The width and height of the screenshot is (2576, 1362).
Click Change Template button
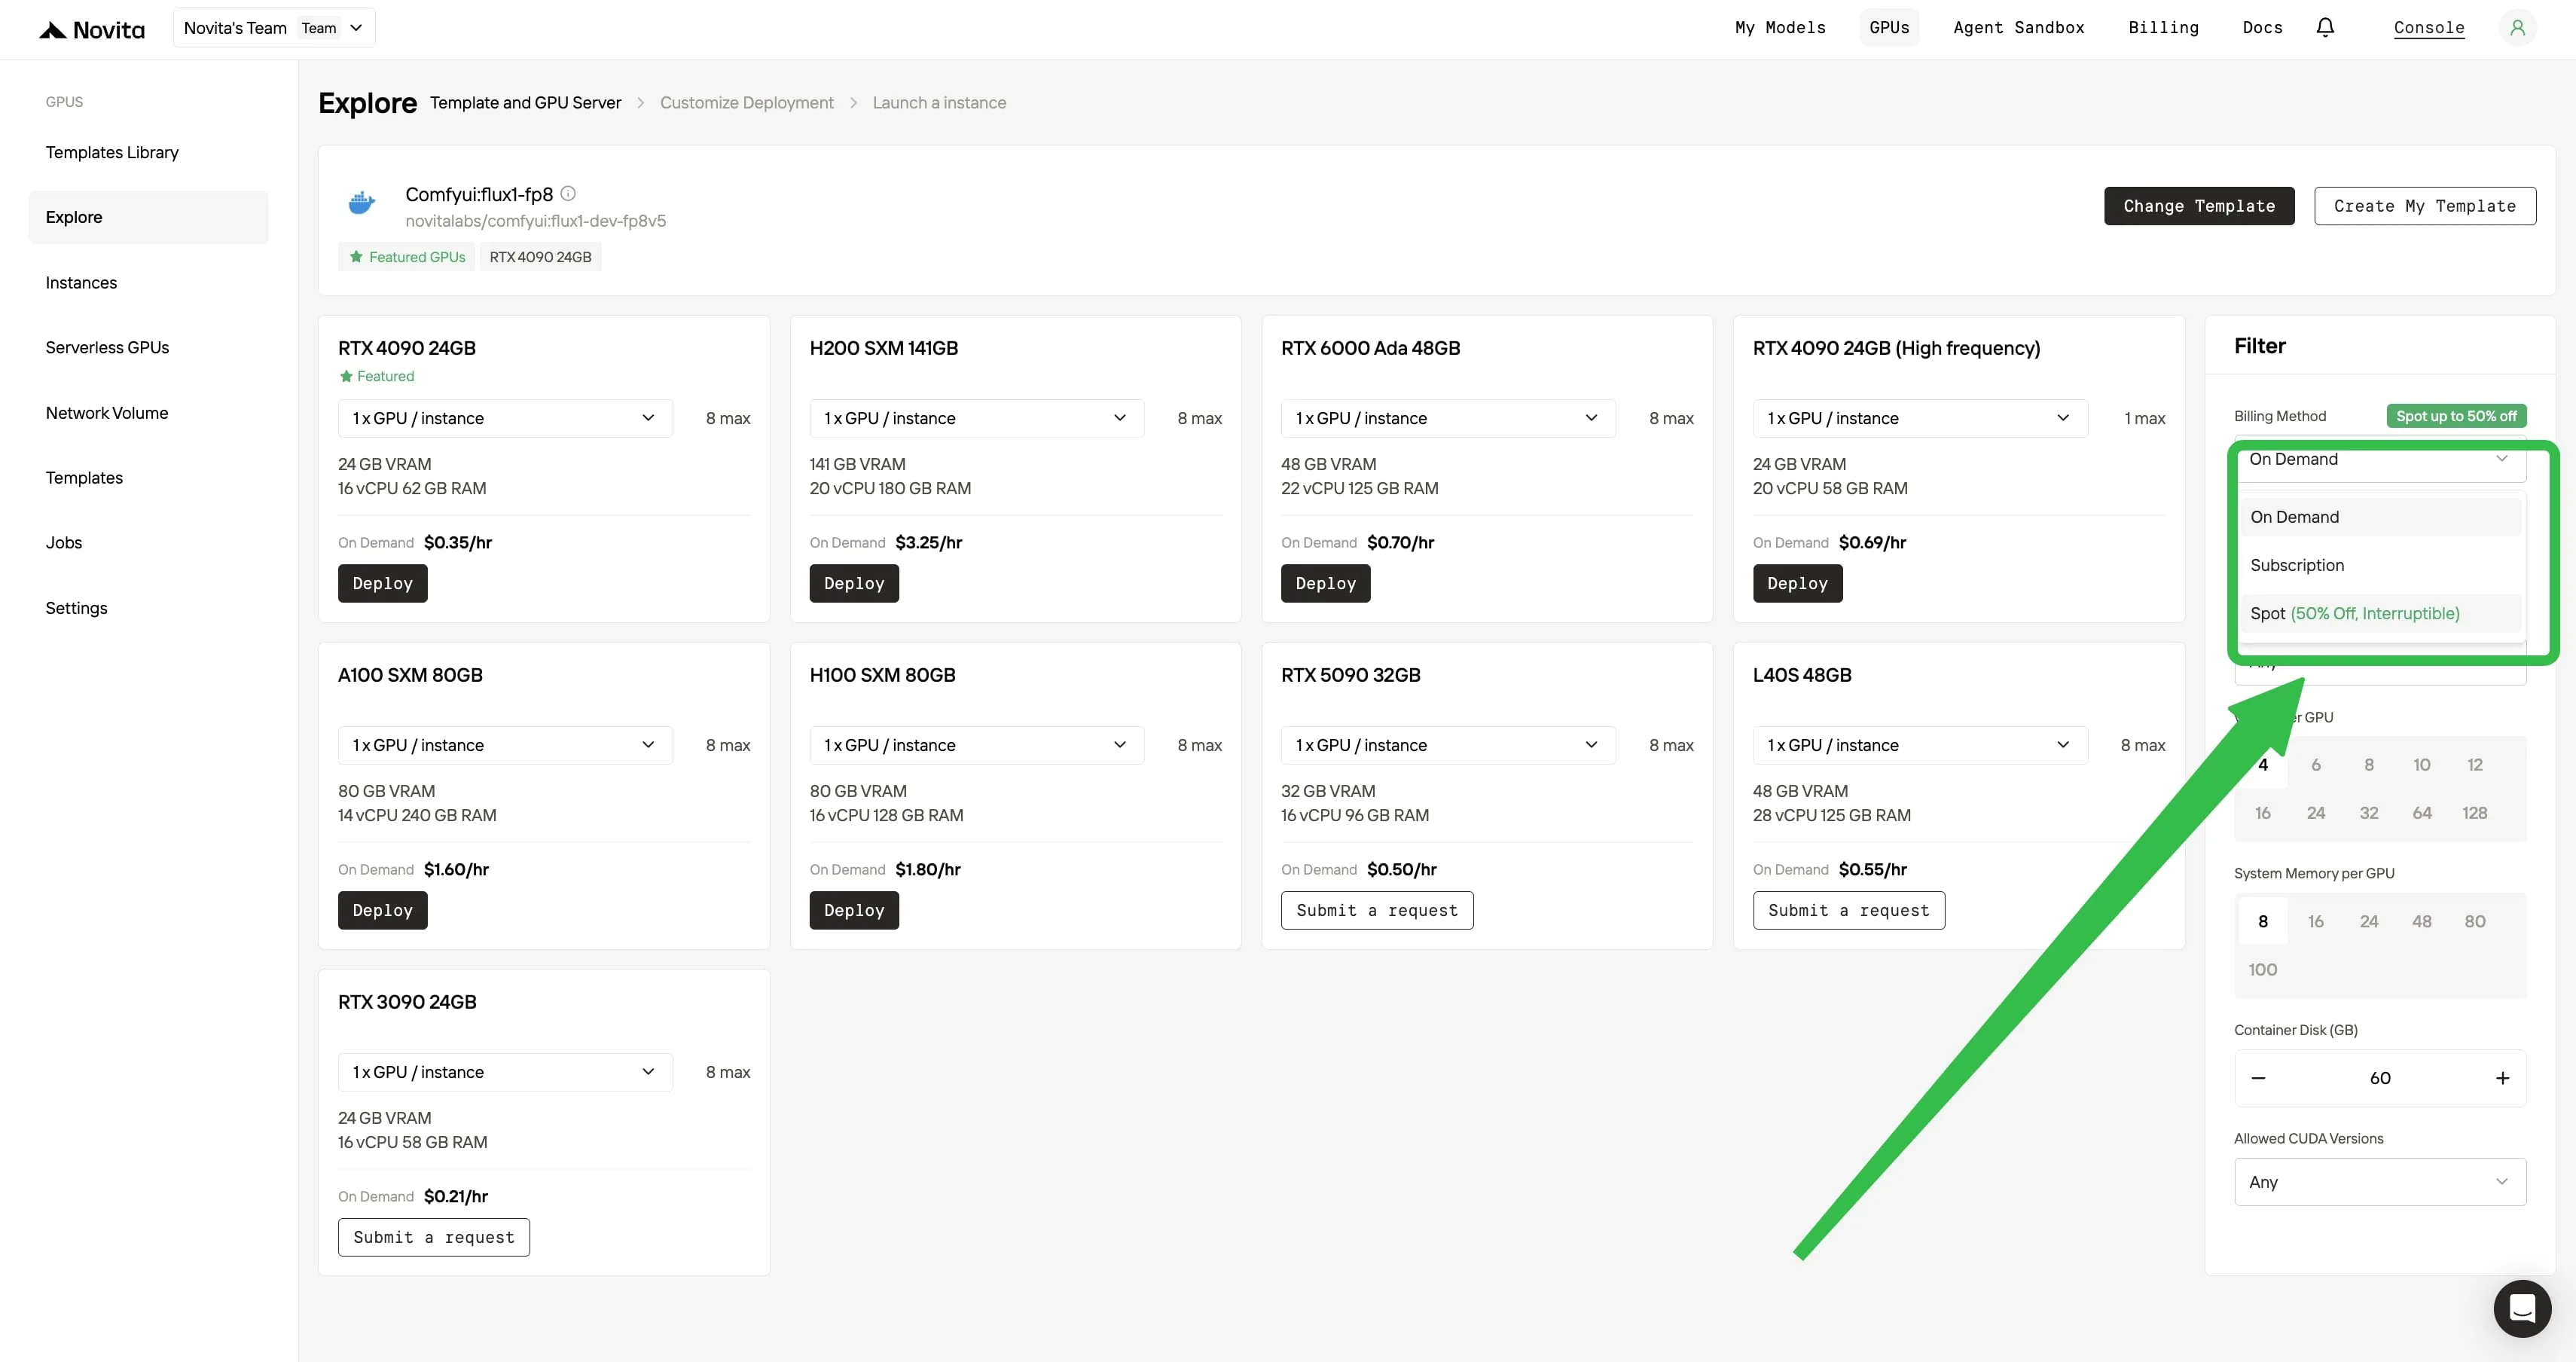click(x=2198, y=206)
